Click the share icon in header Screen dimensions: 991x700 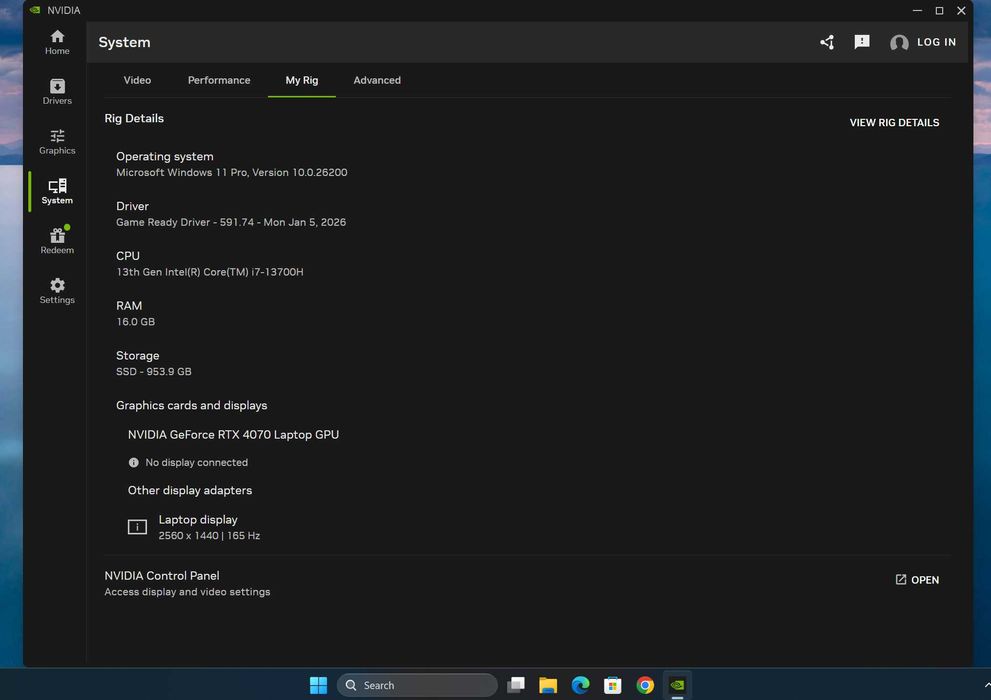[827, 42]
